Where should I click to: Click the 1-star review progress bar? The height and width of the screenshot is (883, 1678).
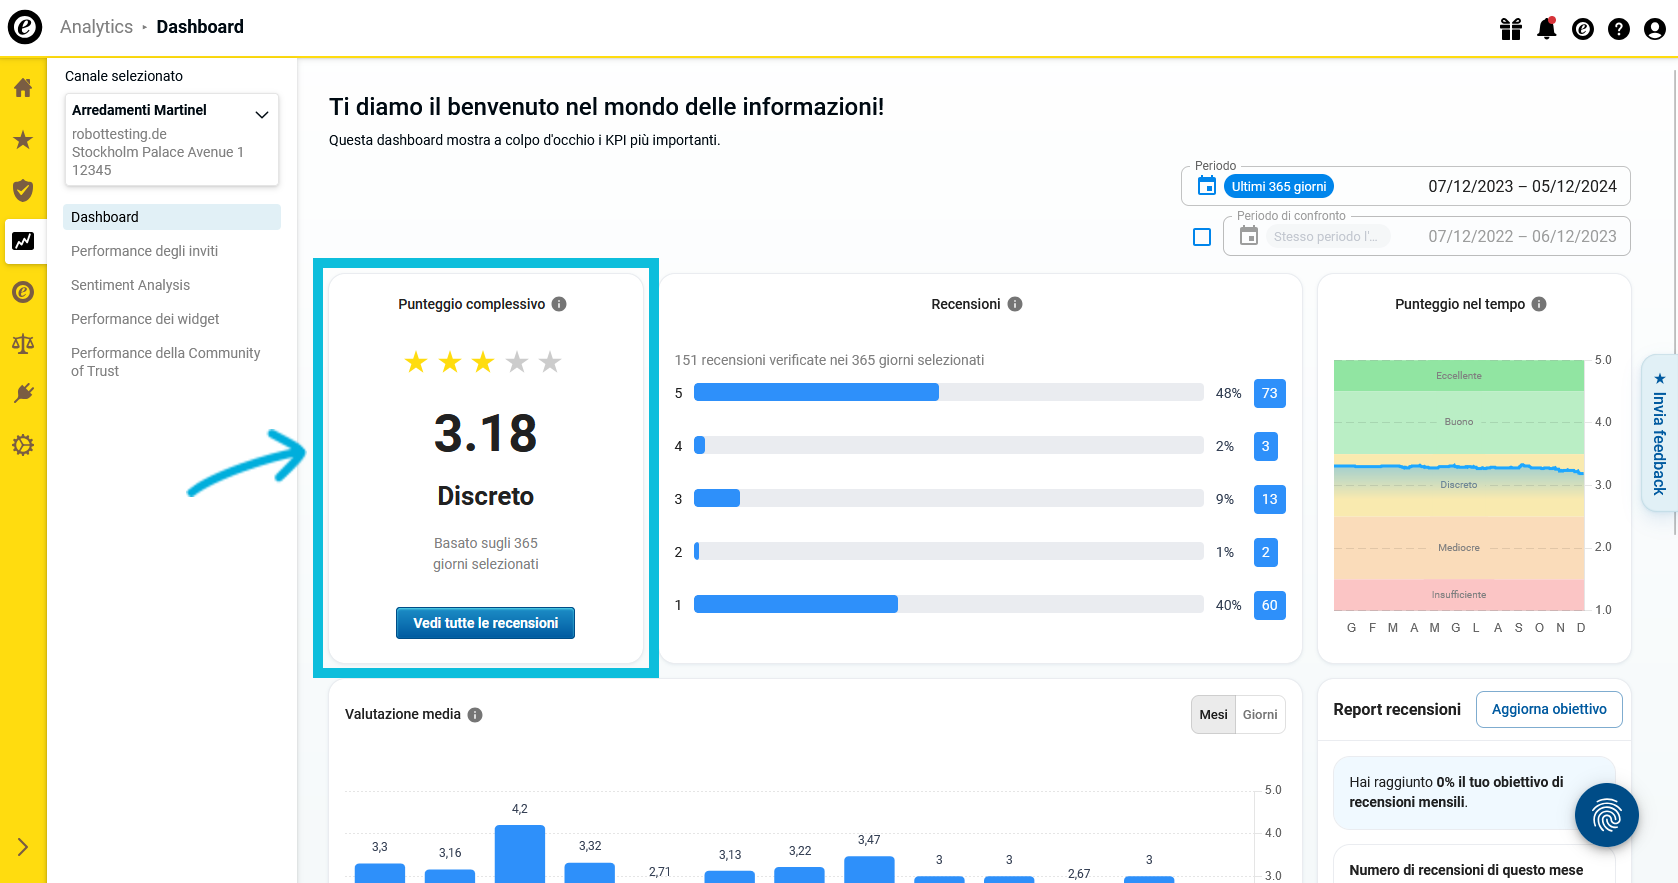tap(949, 604)
